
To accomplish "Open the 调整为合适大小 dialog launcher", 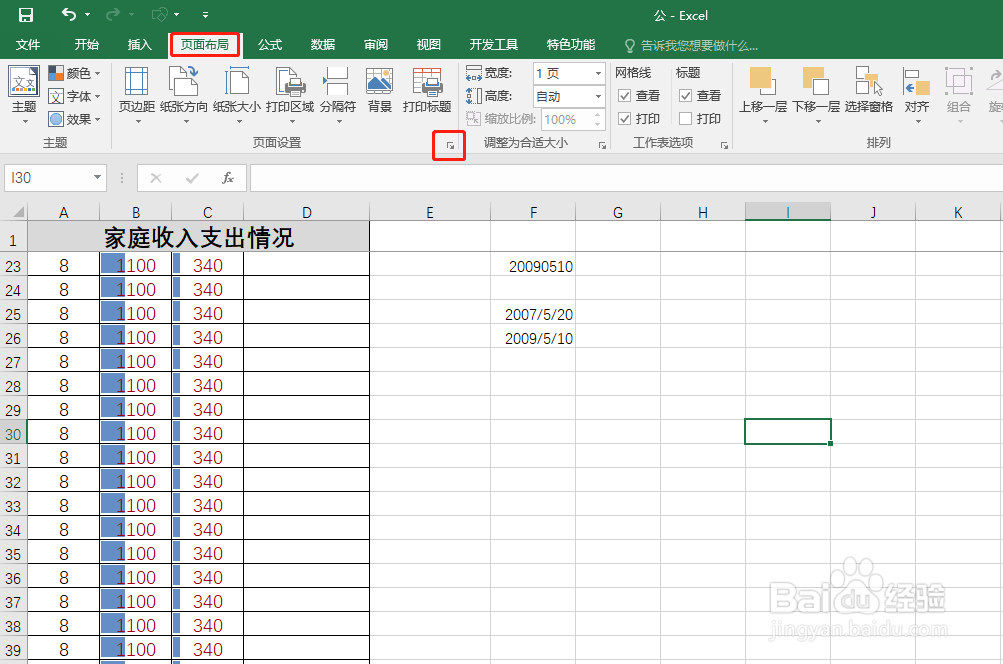I will [x=602, y=146].
